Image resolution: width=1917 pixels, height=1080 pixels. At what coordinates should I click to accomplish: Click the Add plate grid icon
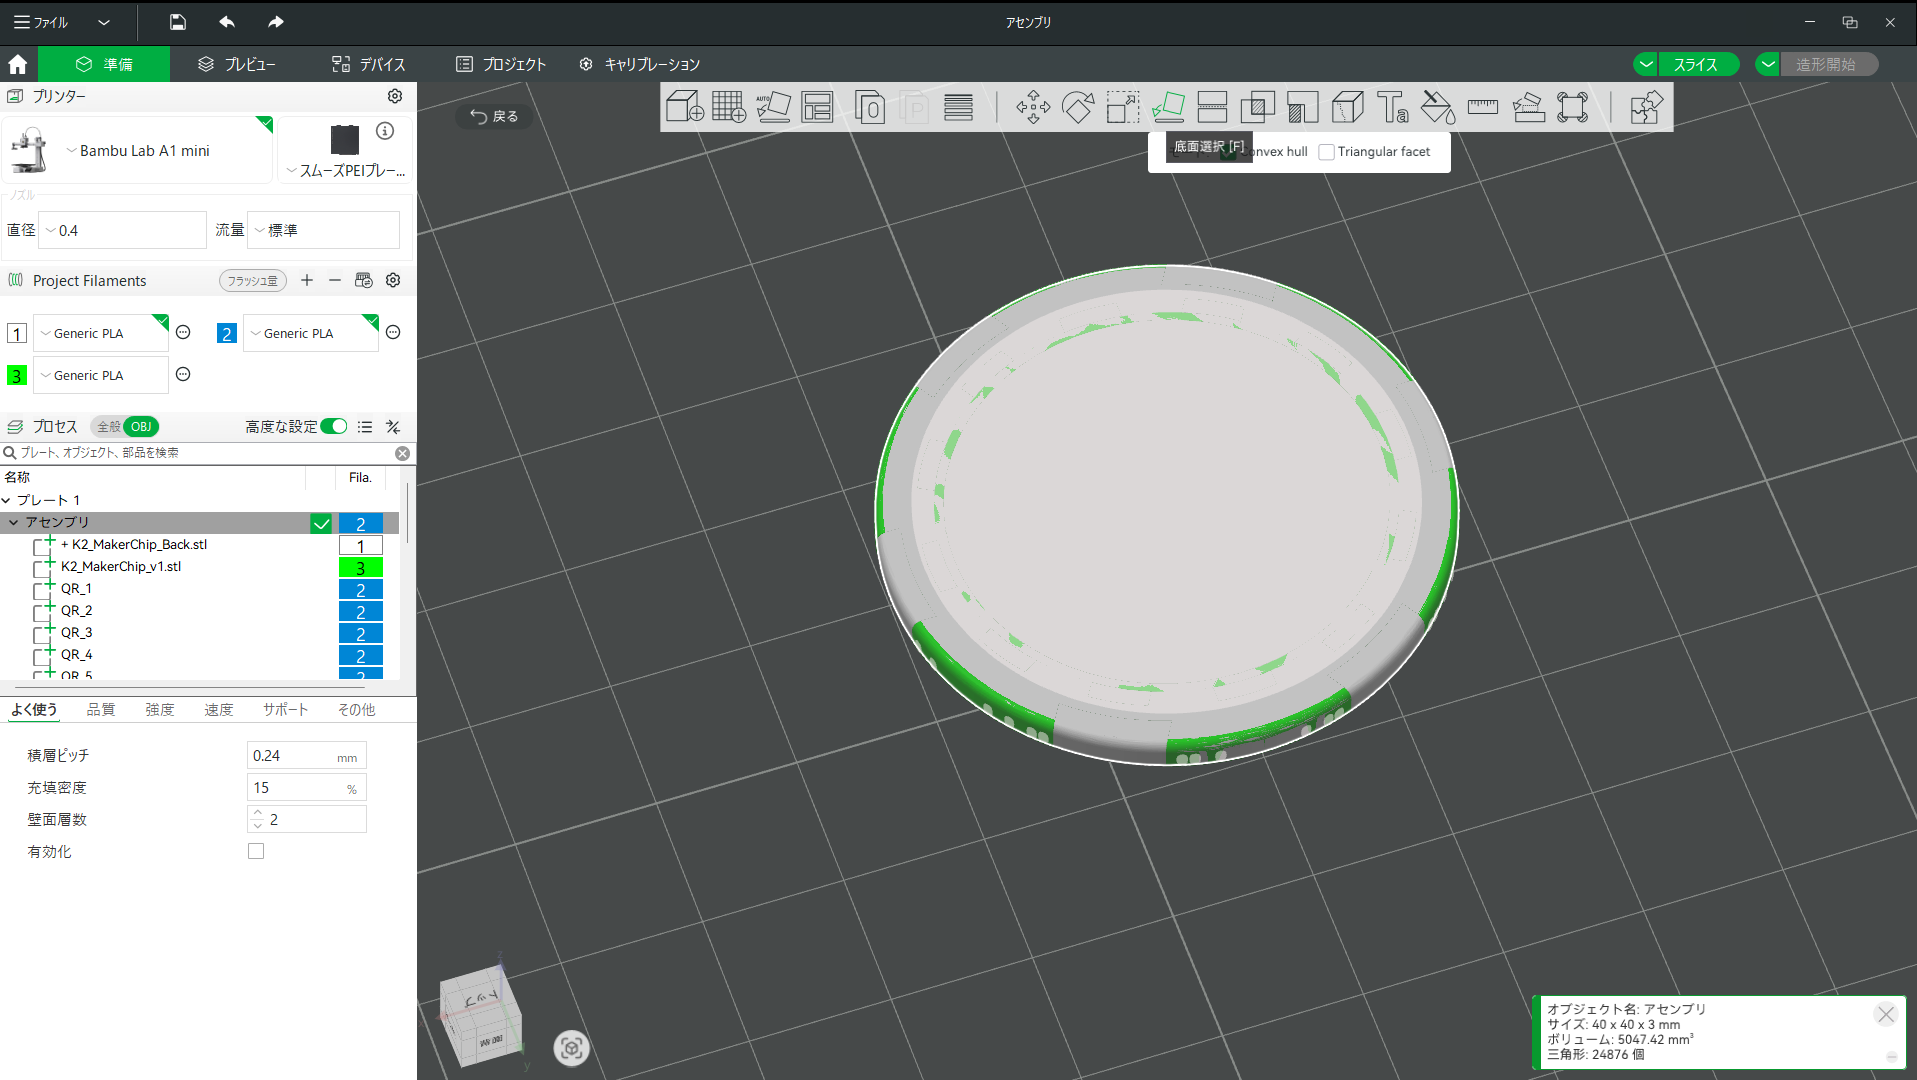[729, 107]
